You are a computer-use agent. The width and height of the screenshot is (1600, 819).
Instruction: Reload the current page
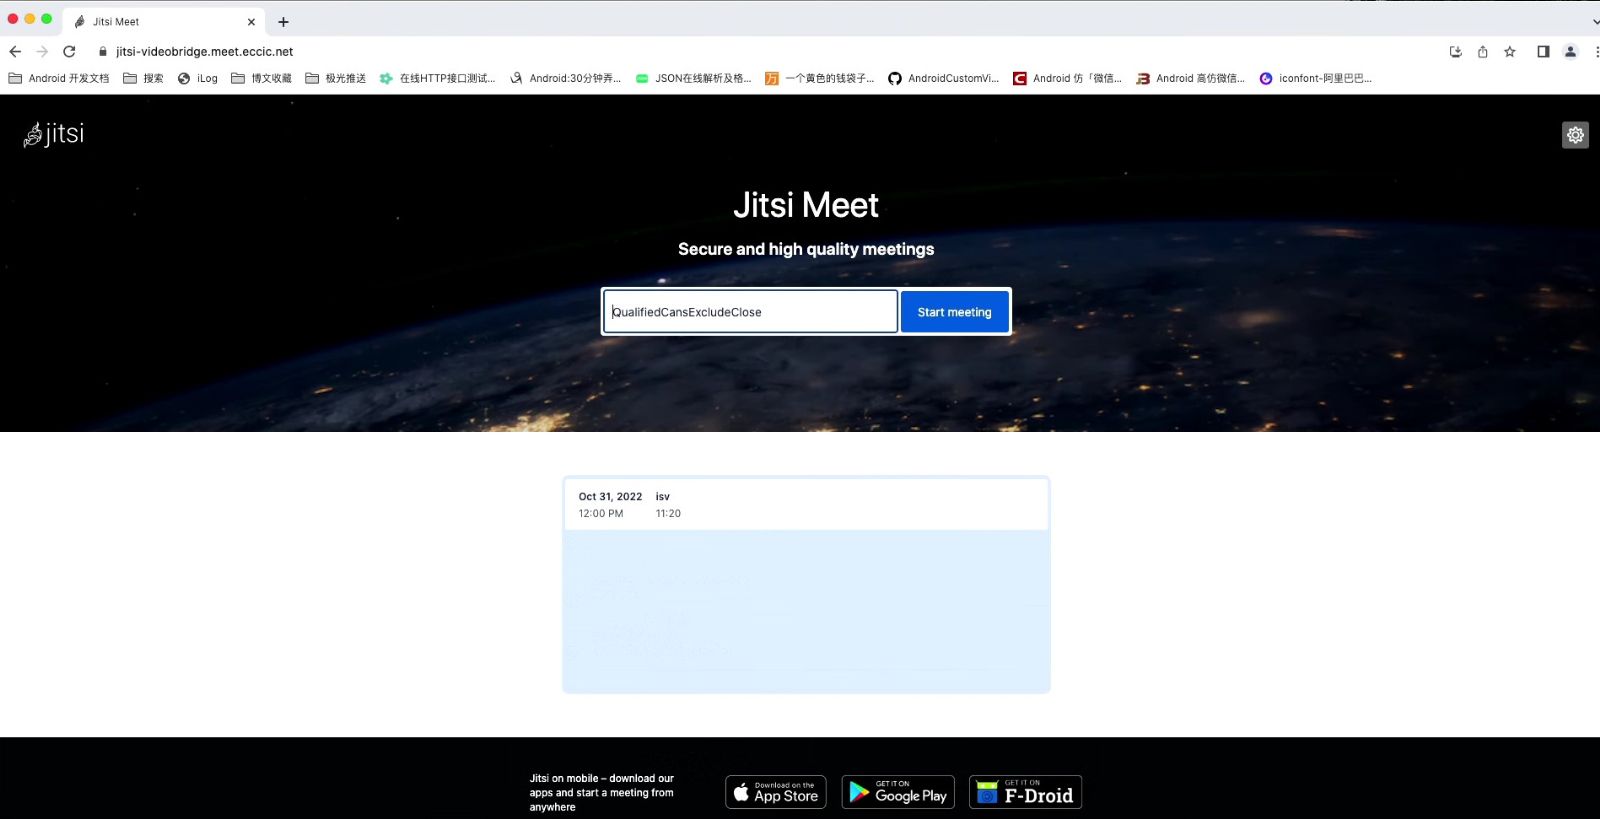click(69, 51)
